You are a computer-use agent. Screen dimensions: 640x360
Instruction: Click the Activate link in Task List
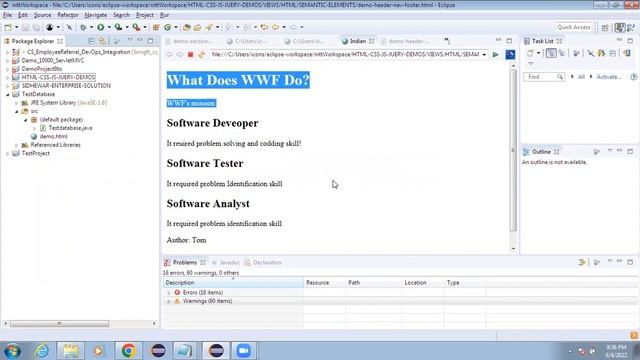(609, 77)
